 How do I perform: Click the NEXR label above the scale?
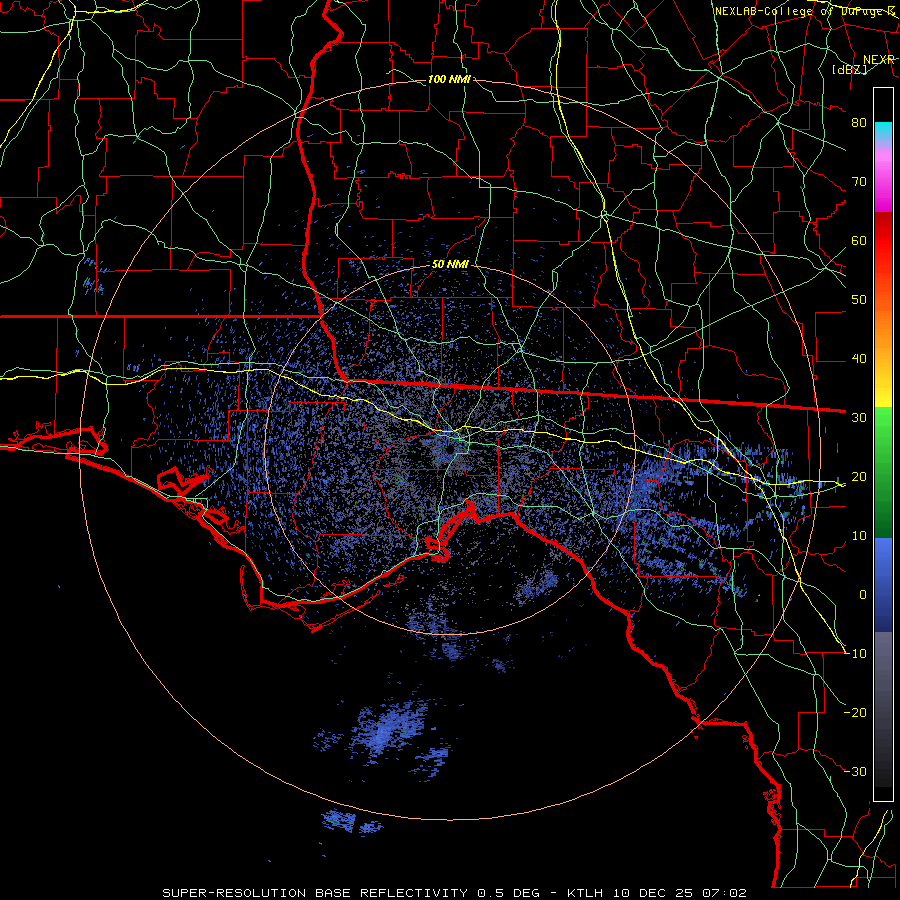pos(879,59)
